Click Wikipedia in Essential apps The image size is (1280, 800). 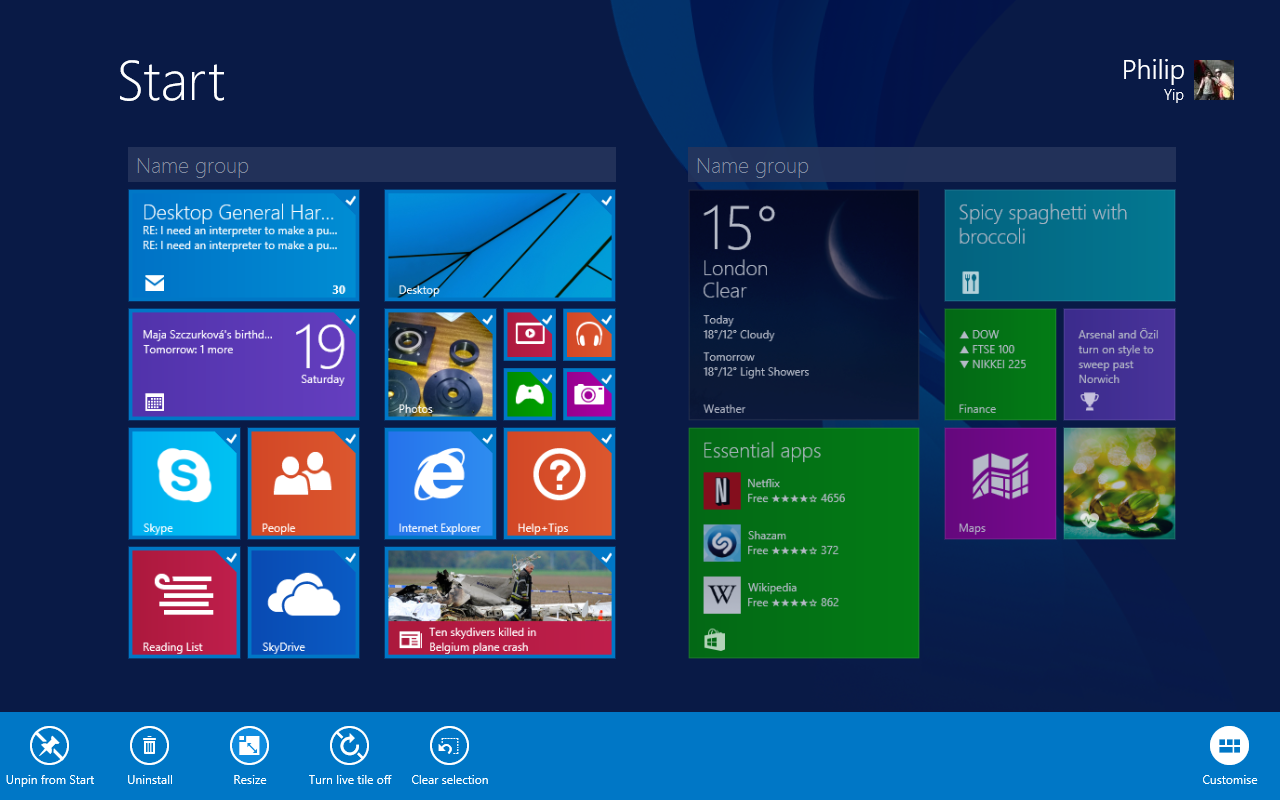pyautogui.click(x=771, y=595)
